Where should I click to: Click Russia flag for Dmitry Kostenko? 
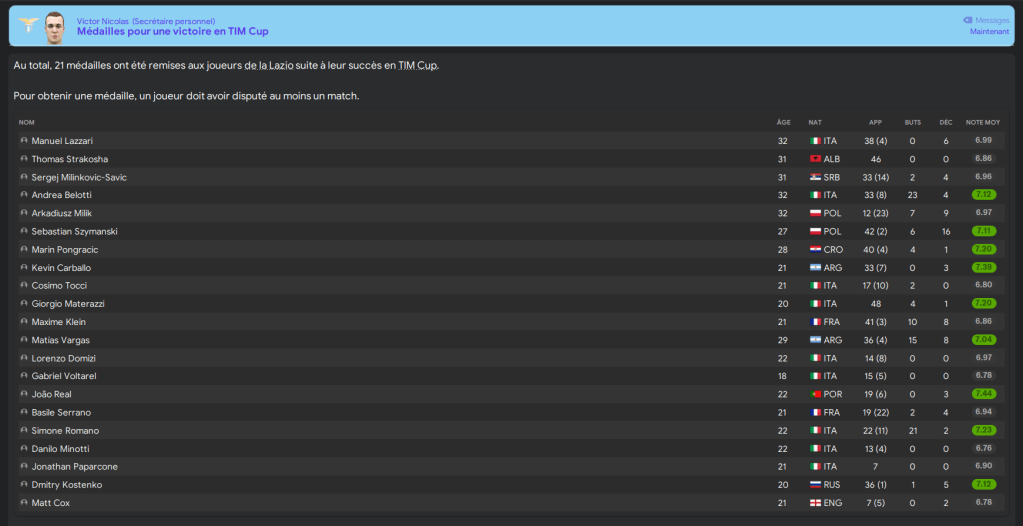(815, 484)
